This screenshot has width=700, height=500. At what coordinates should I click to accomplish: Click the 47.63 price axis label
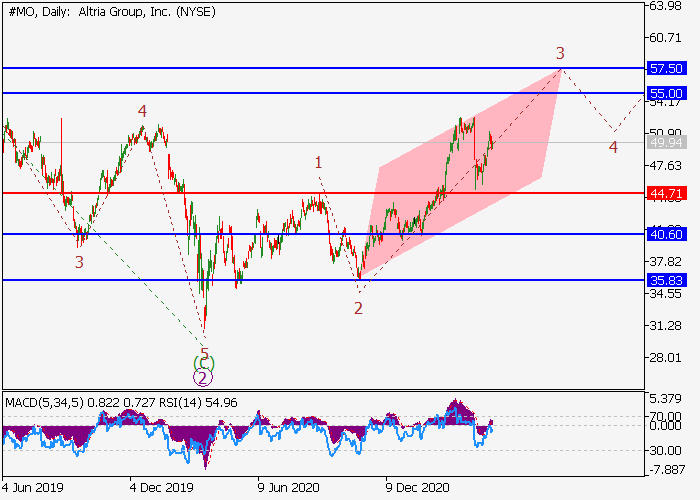coord(666,166)
